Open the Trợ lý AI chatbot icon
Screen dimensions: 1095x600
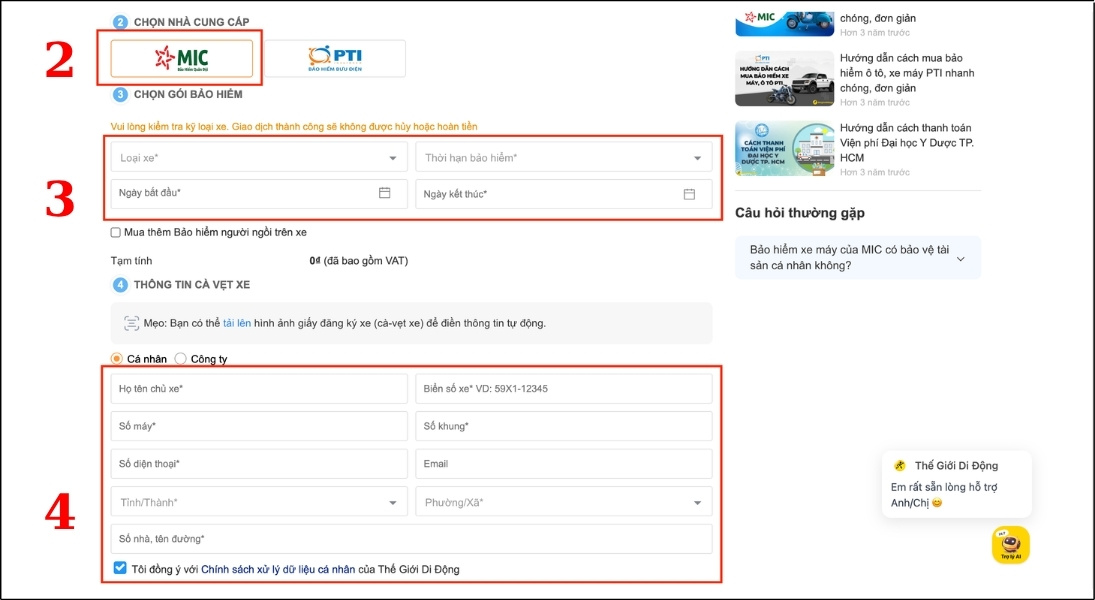click(1011, 545)
